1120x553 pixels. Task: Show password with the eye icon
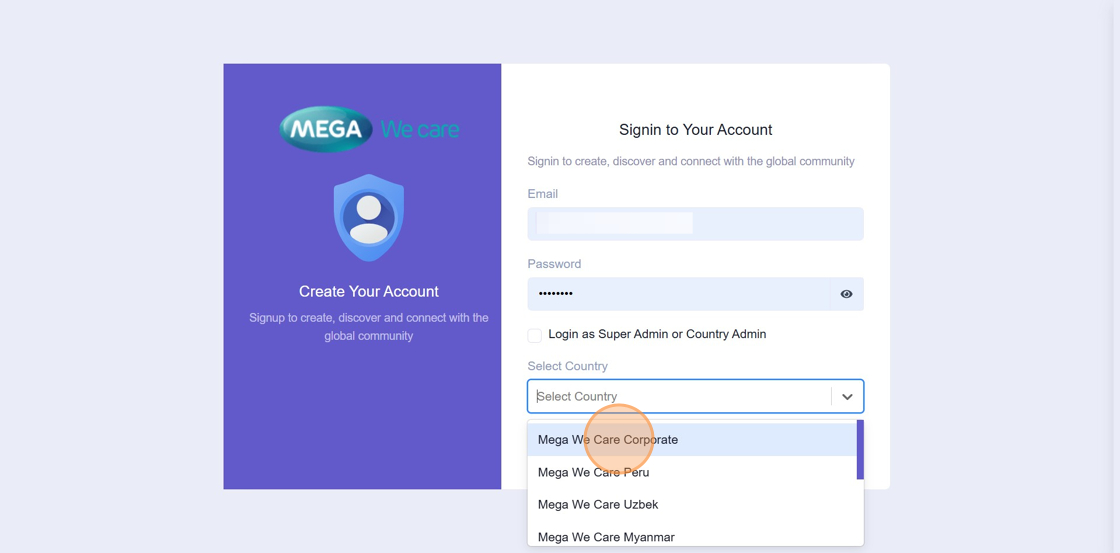click(x=846, y=294)
